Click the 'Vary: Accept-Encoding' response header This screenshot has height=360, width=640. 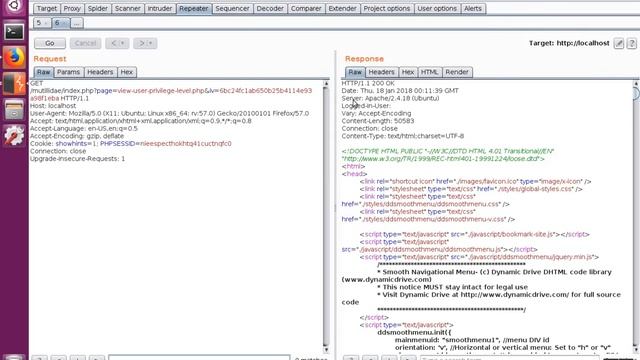pyautogui.click(x=376, y=113)
